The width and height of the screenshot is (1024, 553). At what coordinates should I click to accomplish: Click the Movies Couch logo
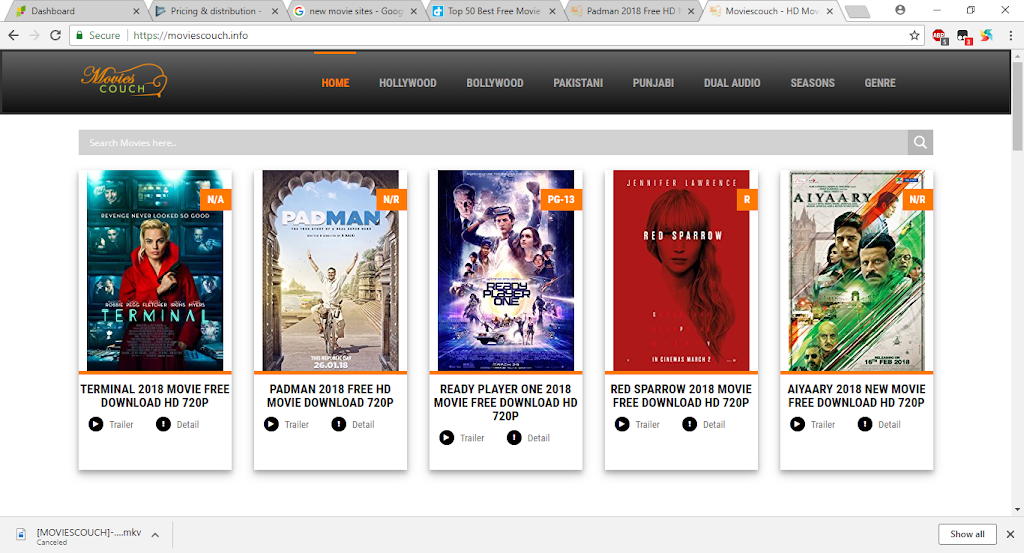pos(124,81)
